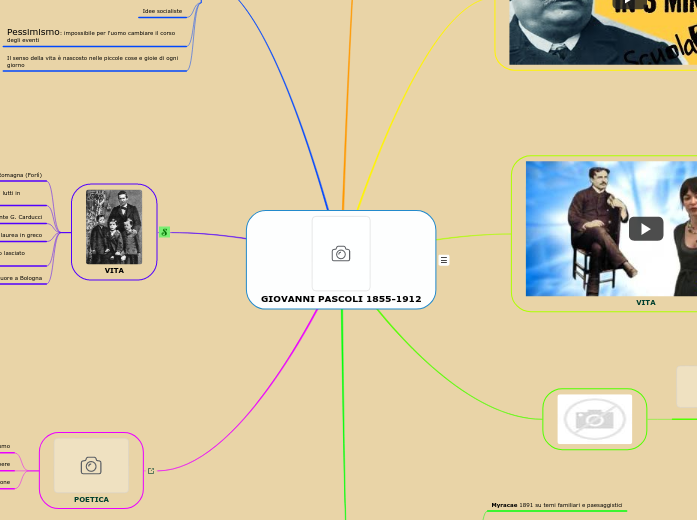
Task: Select the 'laurea in greco' subtopic
Action: [x=22, y=235]
